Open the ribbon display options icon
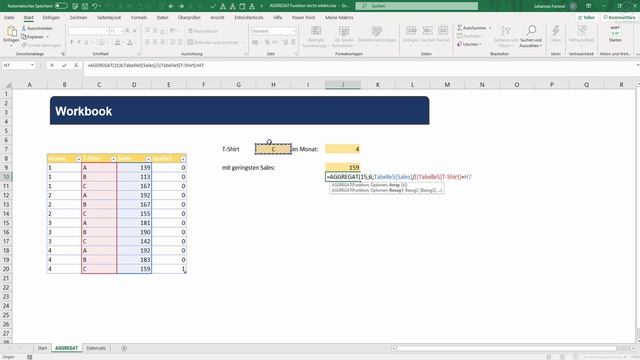Image resolution: width=640 pixels, height=360 pixels. click(x=589, y=6)
